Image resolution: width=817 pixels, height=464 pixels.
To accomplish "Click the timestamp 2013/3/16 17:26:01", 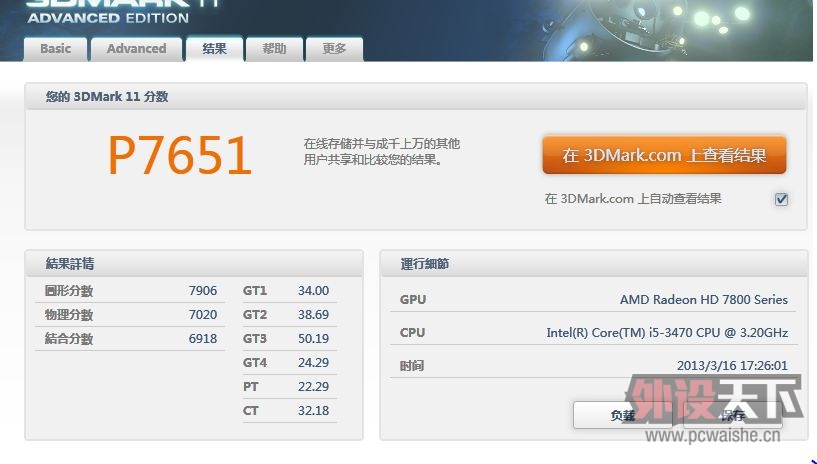I will [732, 366].
